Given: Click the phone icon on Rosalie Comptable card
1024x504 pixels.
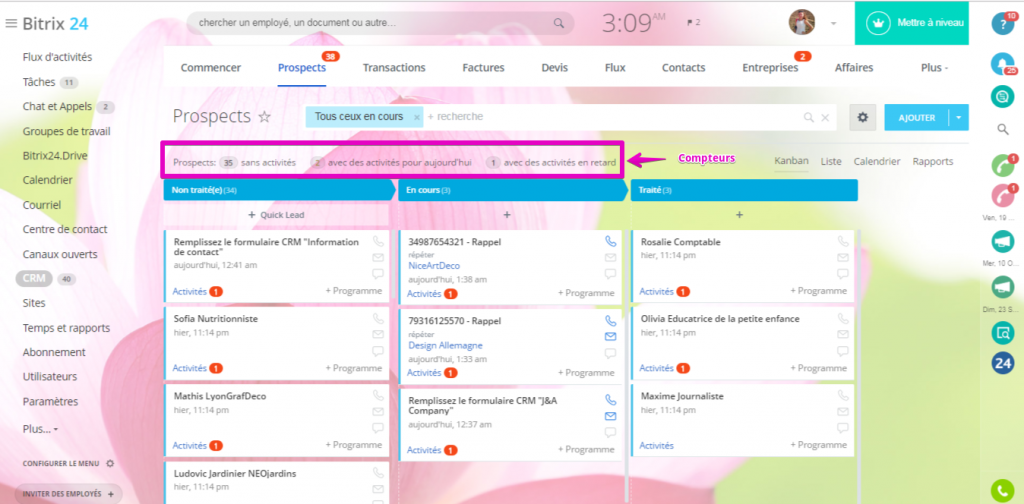Looking at the screenshot, I should tap(842, 241).
